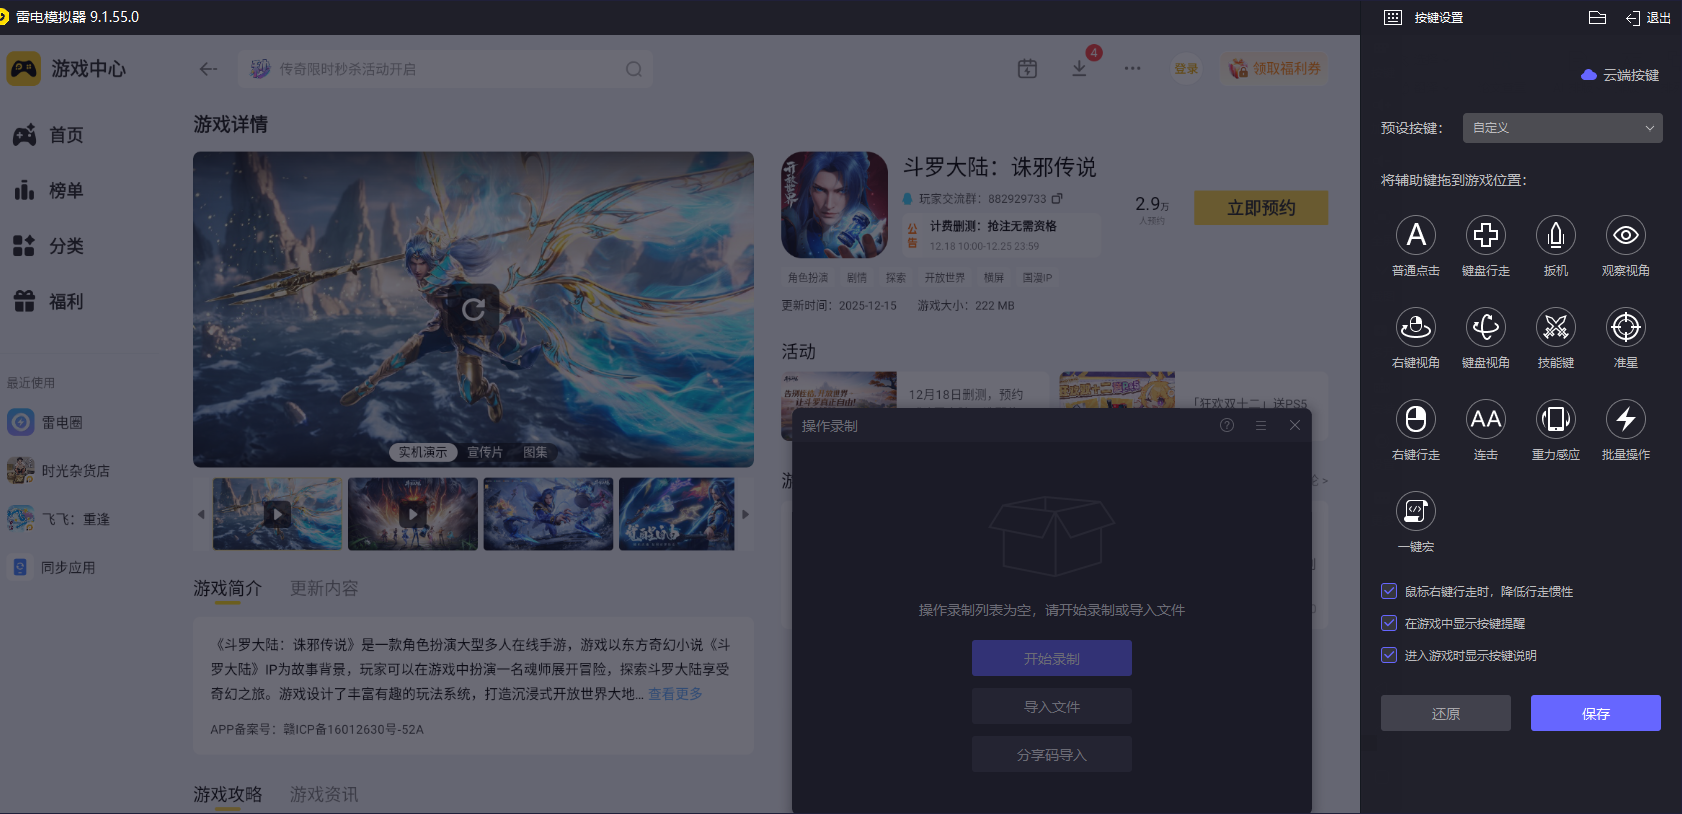Viewport: 1682px width, 814px height.
Task: Click the 登录 login button
Action: (x=1186, y=69)
